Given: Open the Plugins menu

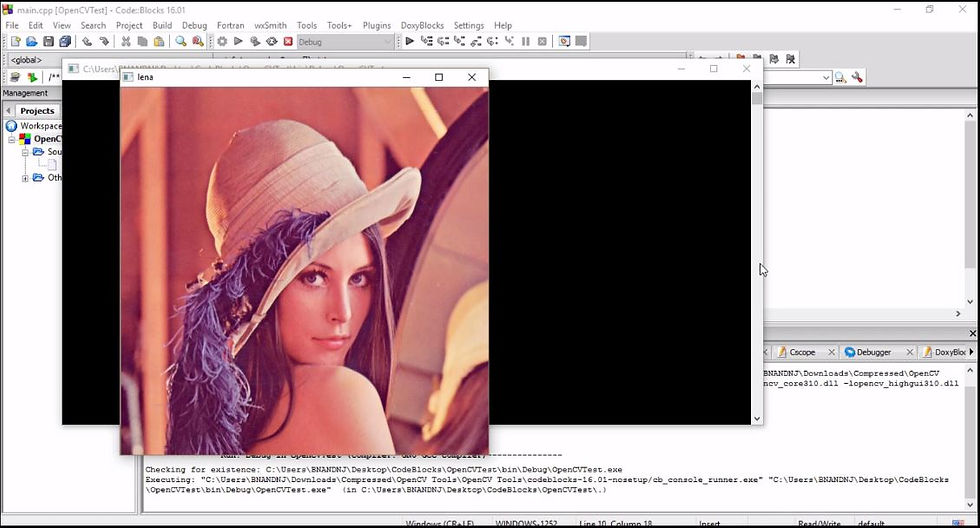Looking at the screenshot, I should point(376,26).
